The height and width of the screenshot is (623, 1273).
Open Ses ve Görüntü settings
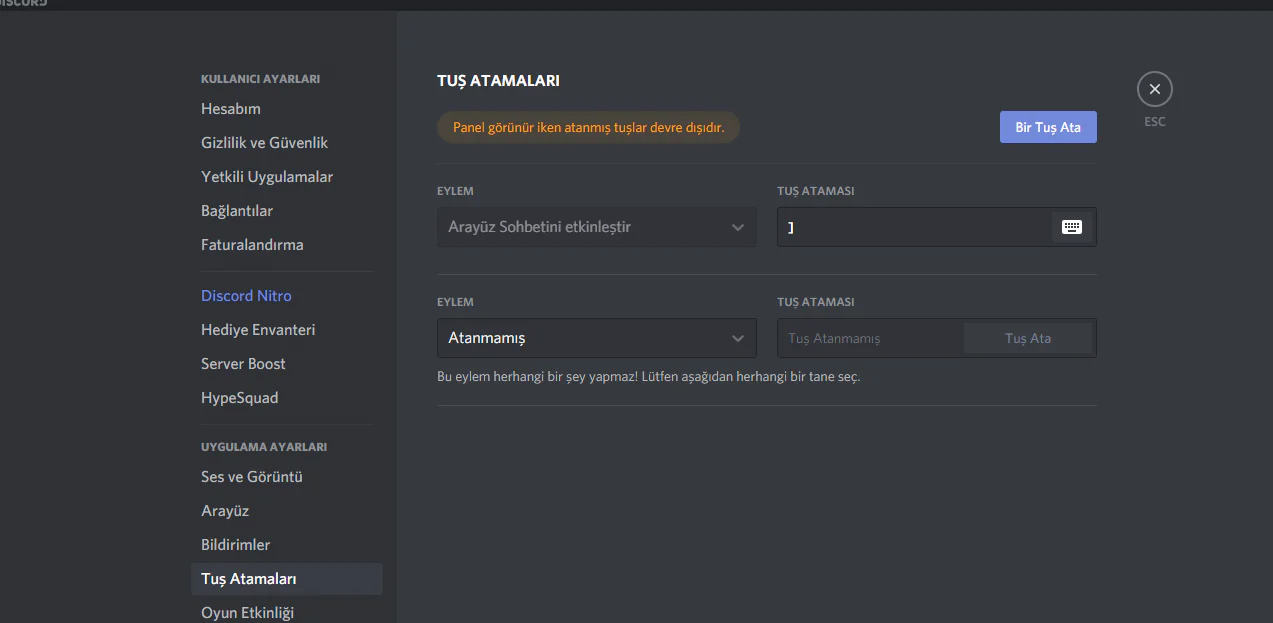[252, 477]
